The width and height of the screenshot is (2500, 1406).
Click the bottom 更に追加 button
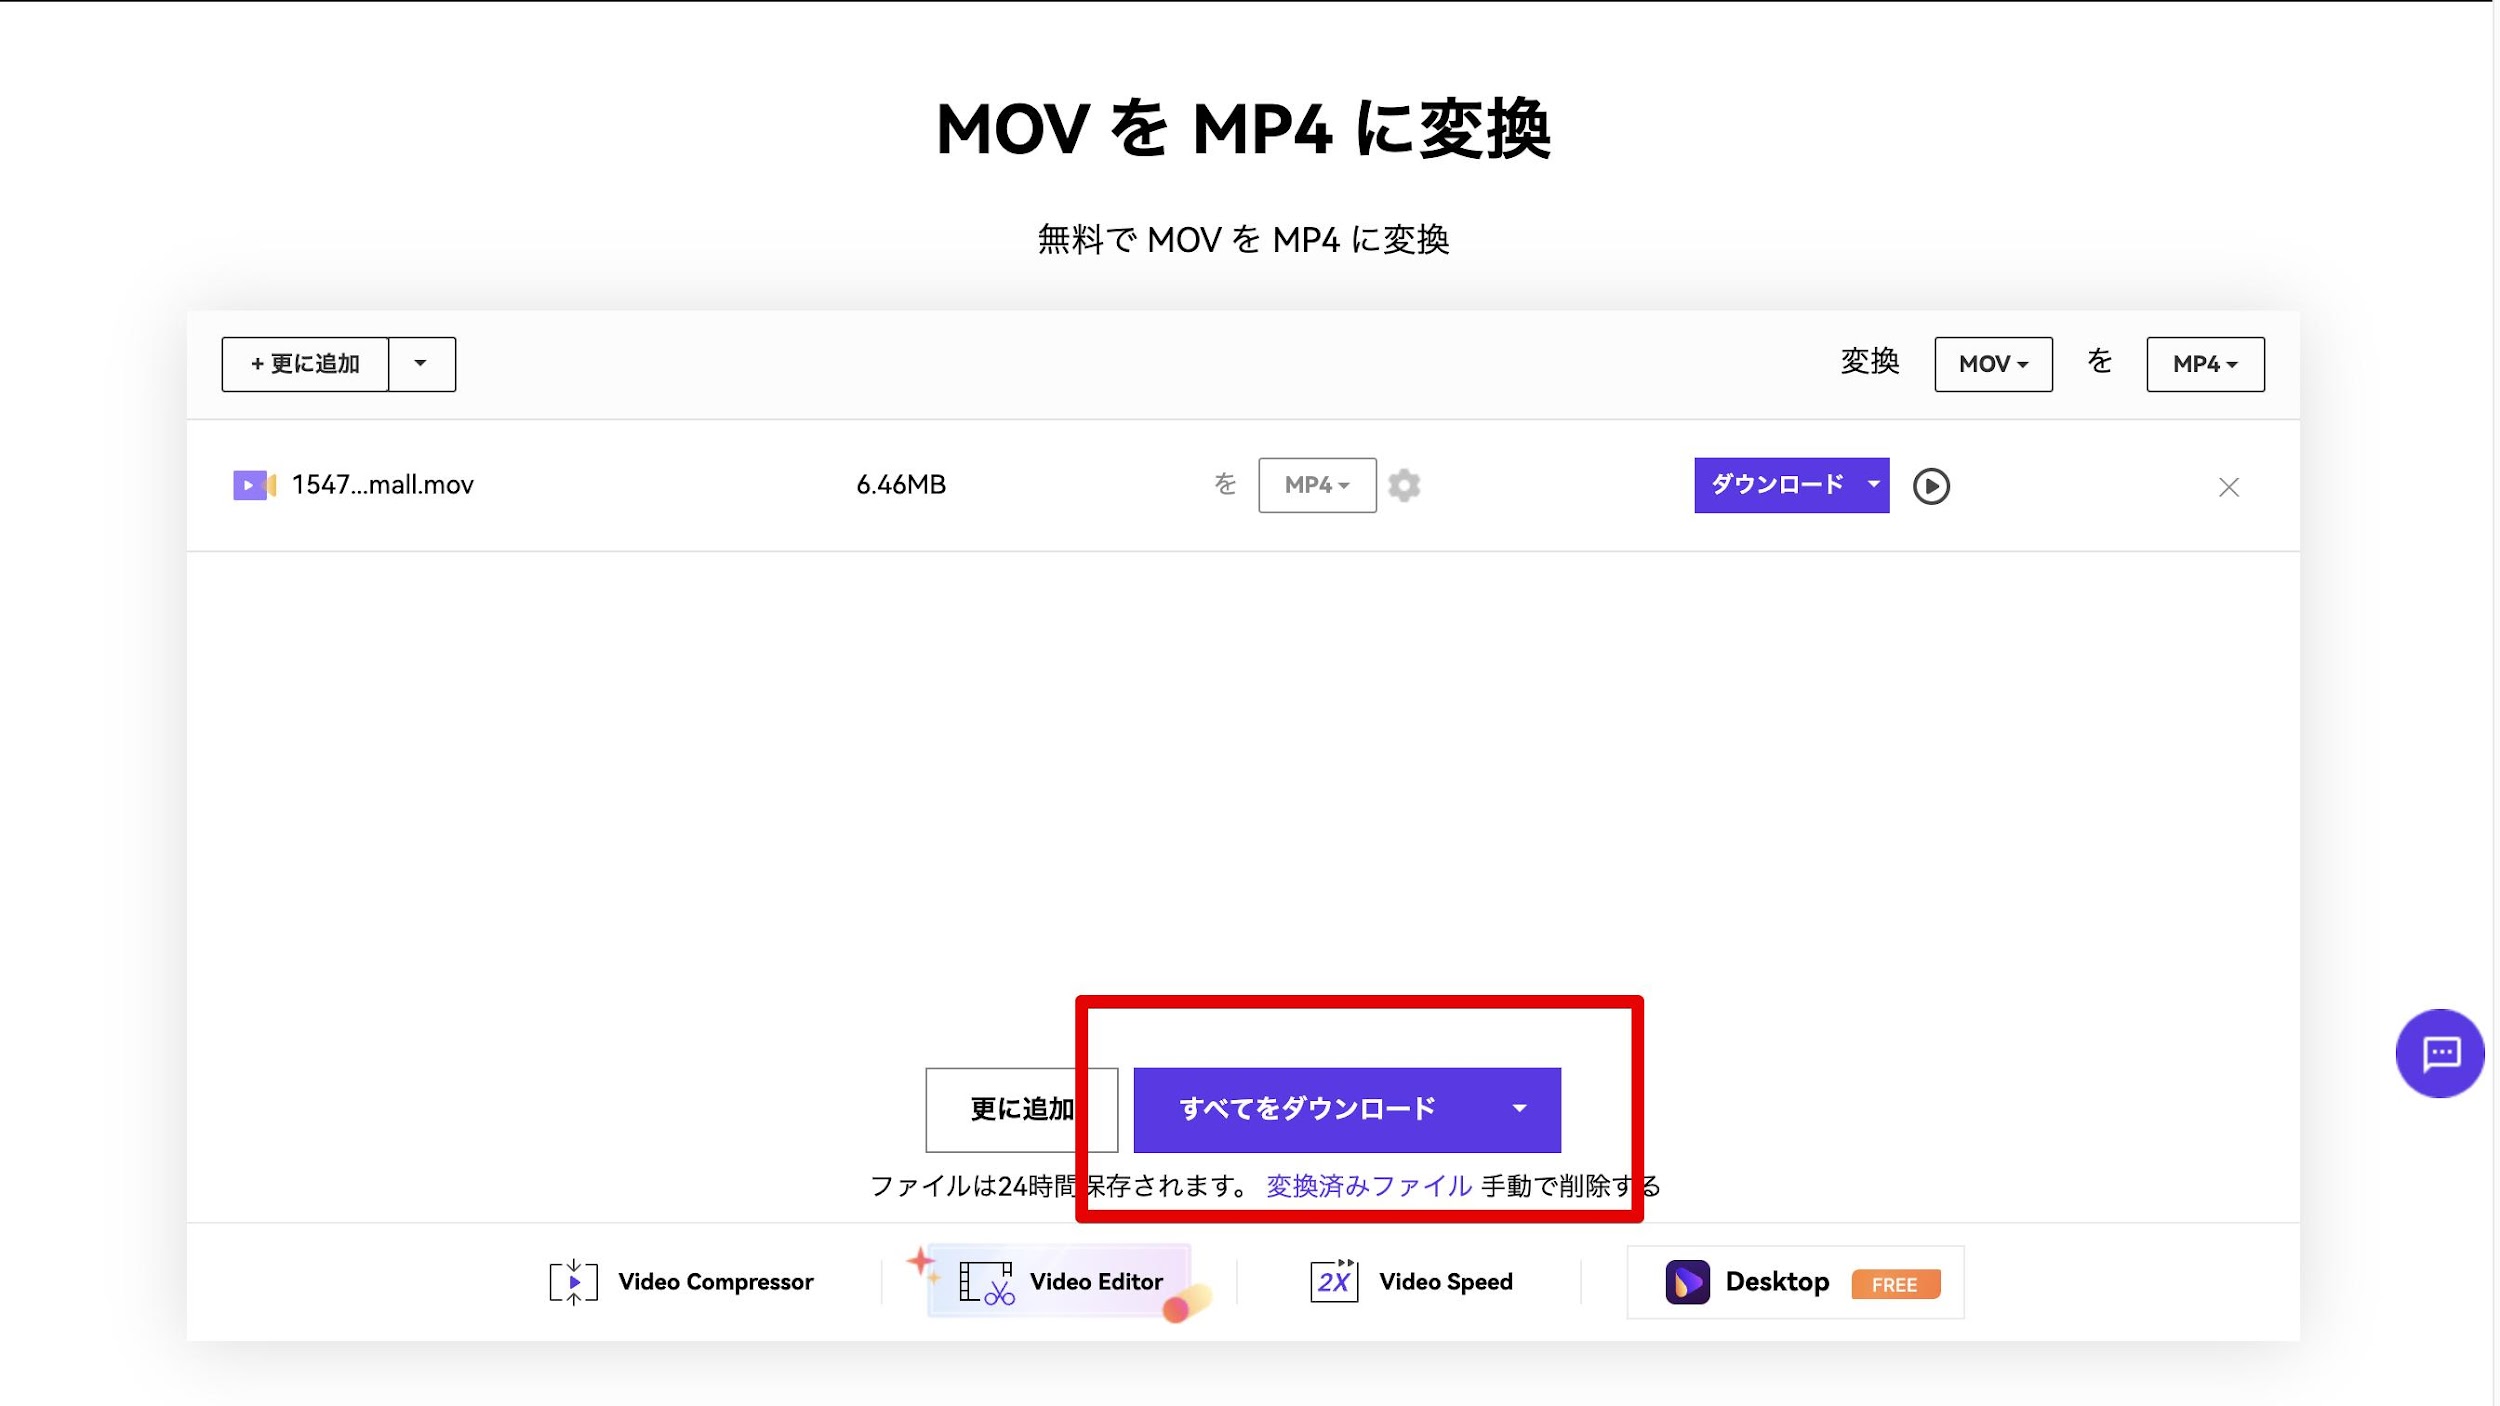coord(1021,1109)
